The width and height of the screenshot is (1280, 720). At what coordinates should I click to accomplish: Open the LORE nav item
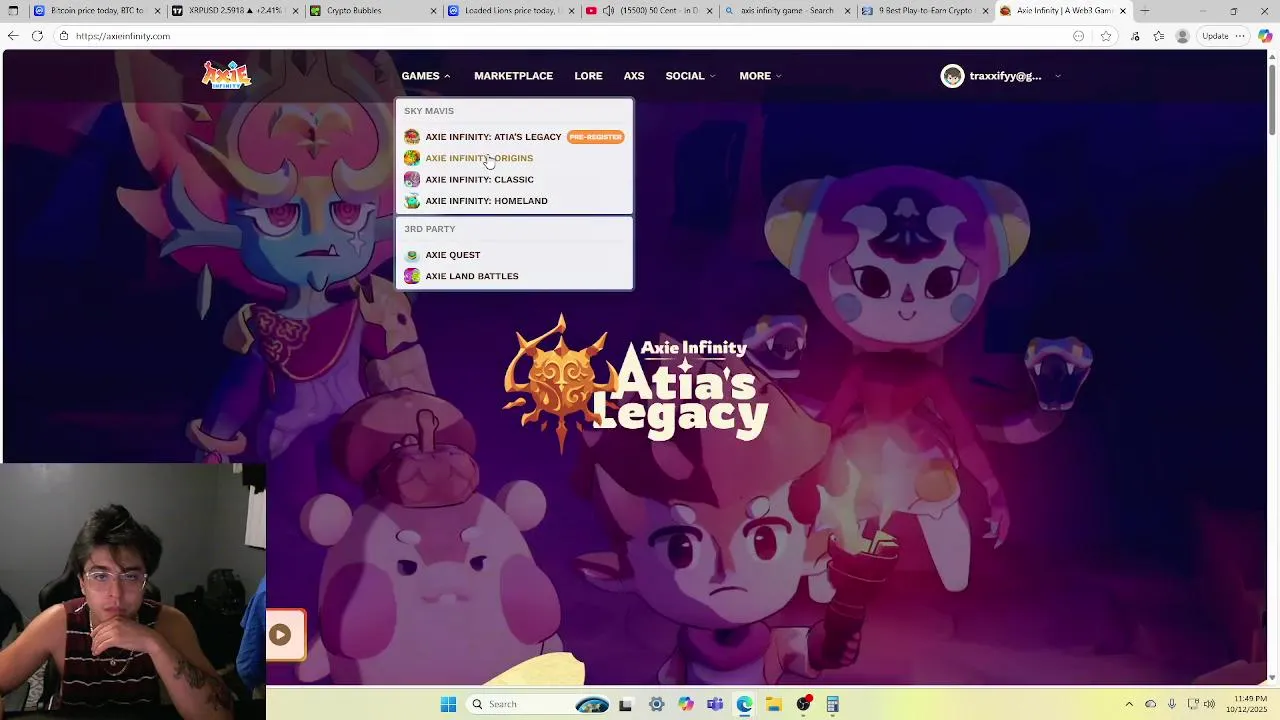coord(588,76)
